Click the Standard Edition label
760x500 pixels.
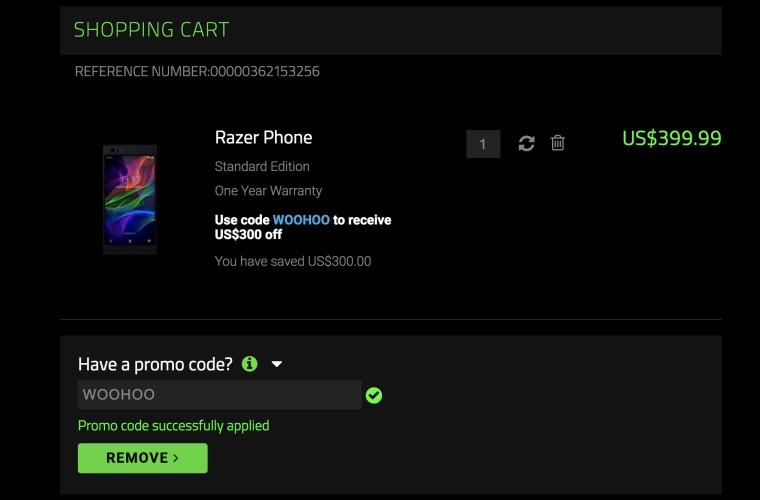tap(262, 166)
